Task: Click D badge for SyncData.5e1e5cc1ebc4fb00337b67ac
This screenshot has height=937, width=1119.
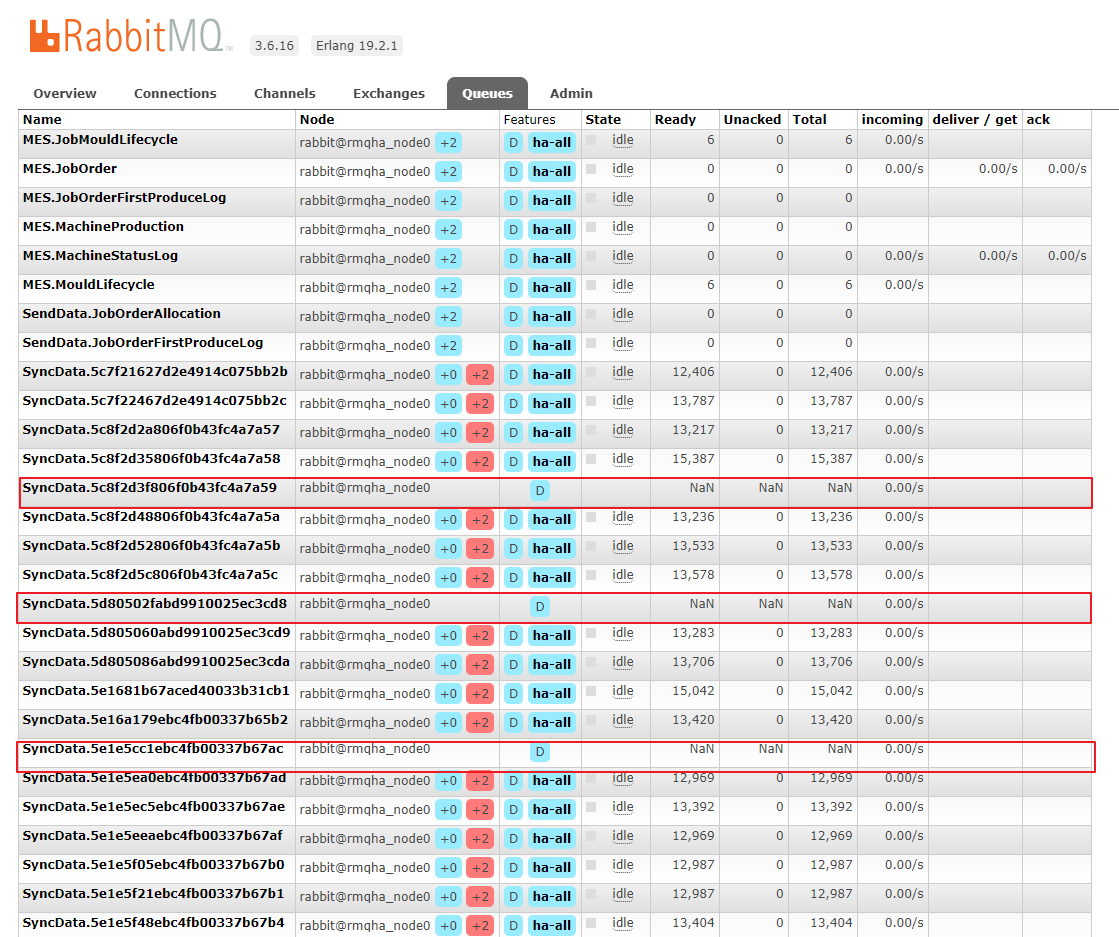Action: click(x=540, y=751)
